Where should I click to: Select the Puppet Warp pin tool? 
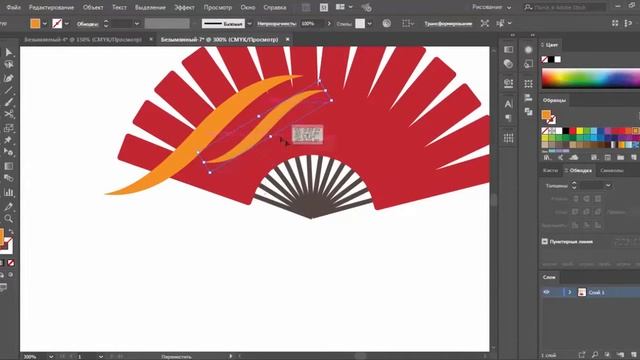point(8,140)
